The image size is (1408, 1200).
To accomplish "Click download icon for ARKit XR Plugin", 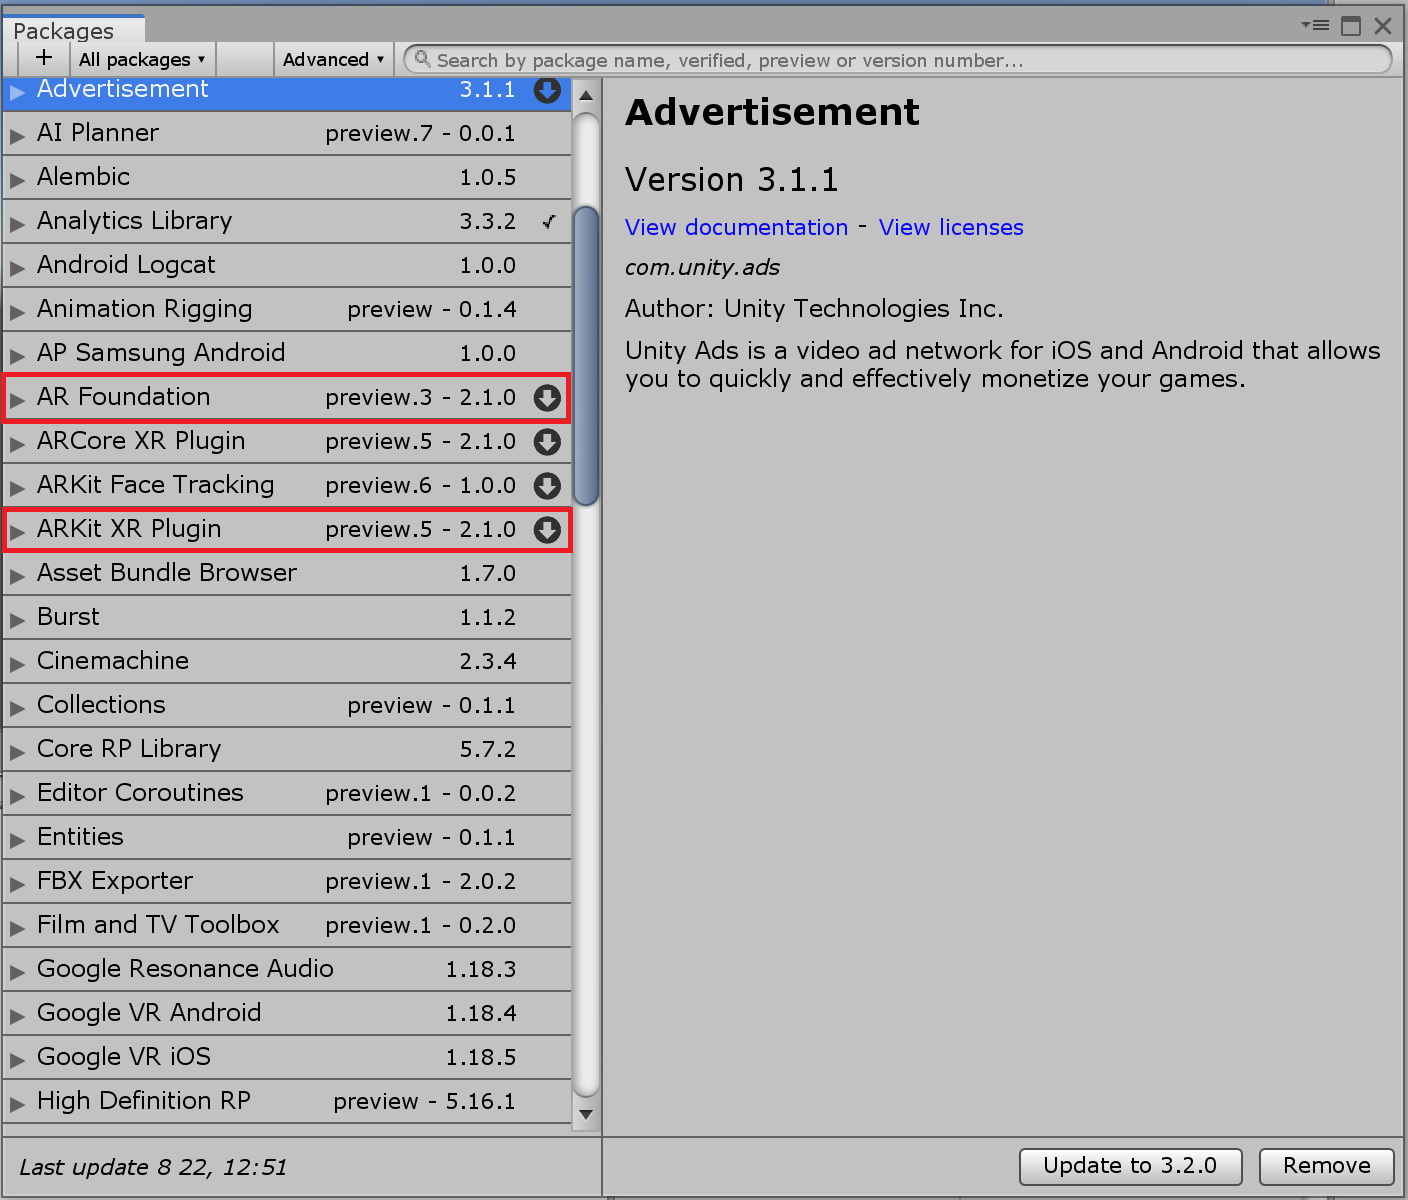I will (x=547, y=530).
